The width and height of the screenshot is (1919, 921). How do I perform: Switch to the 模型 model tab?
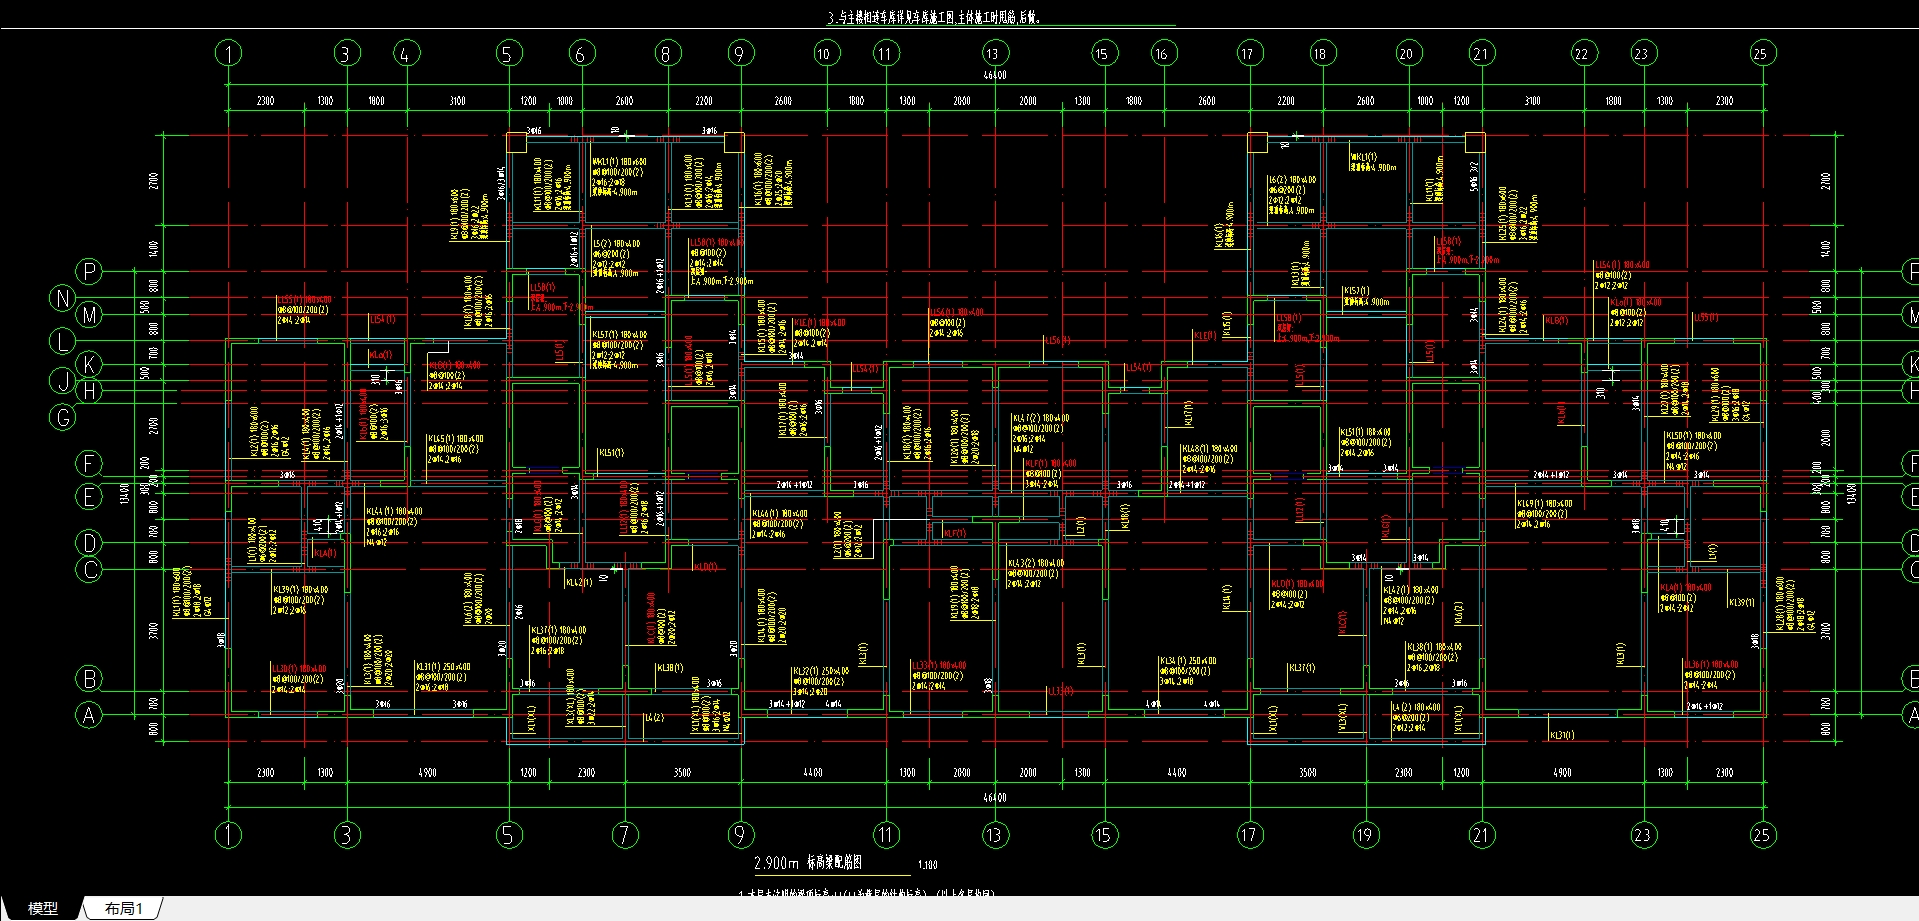(x=42, y=908)
